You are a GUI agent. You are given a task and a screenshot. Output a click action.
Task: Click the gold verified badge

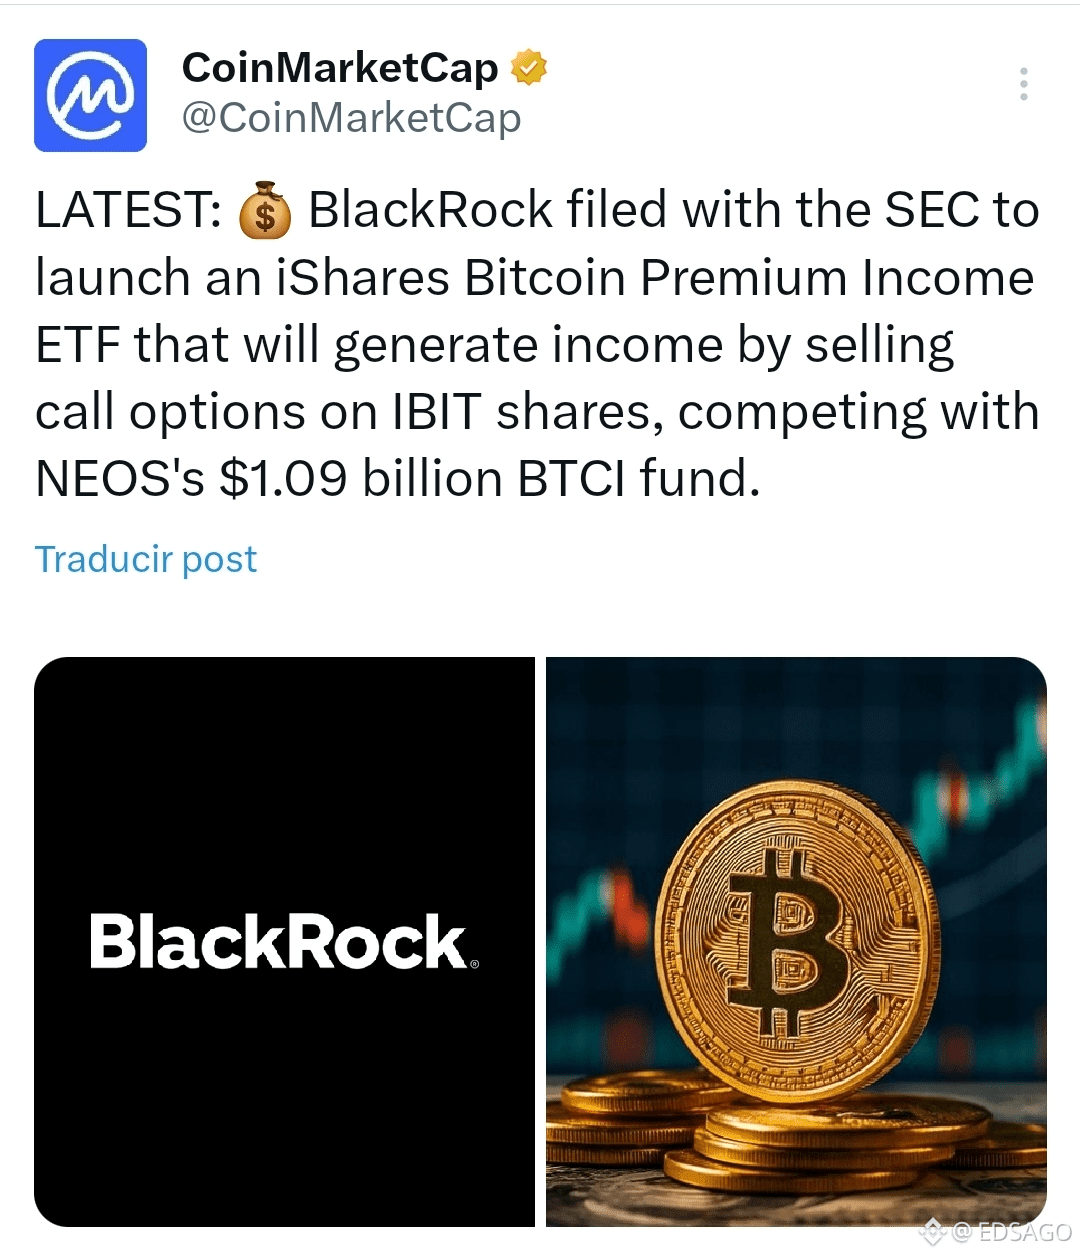(529, 68)
